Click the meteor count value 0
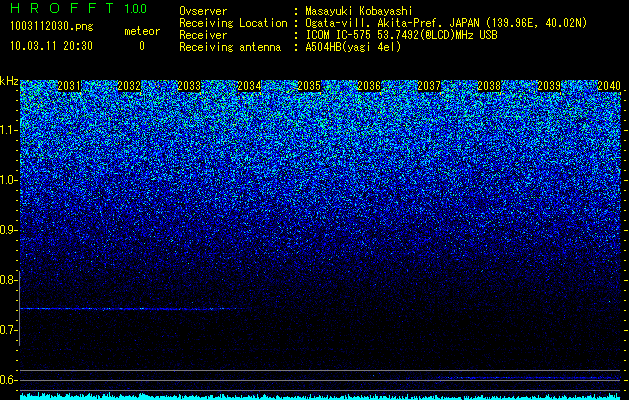The image size is (629, 400). pos(142,46)
